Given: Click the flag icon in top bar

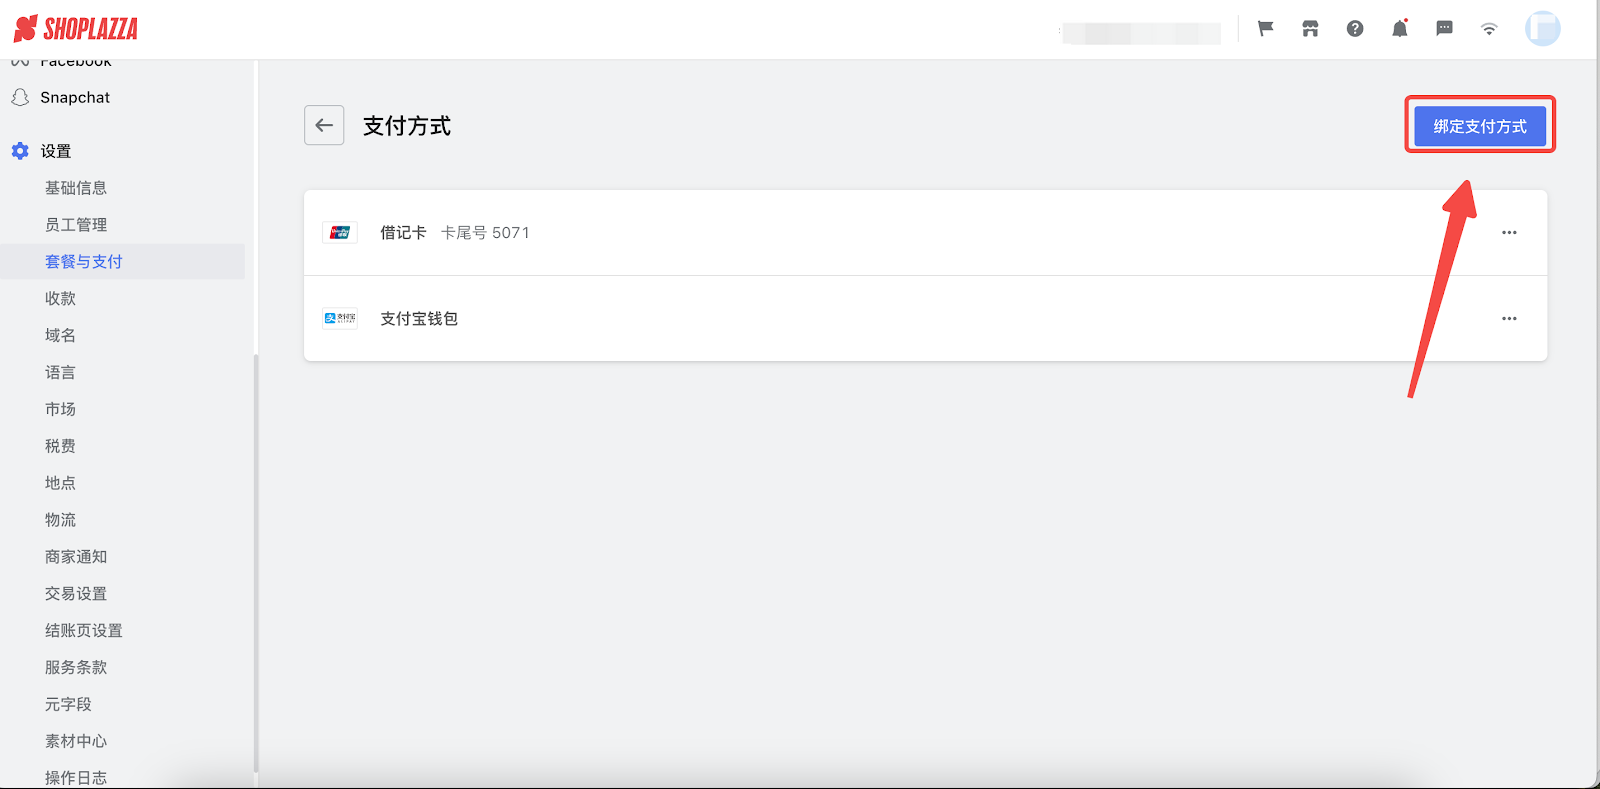Looking at the screenshot, I should [1265, 29].
